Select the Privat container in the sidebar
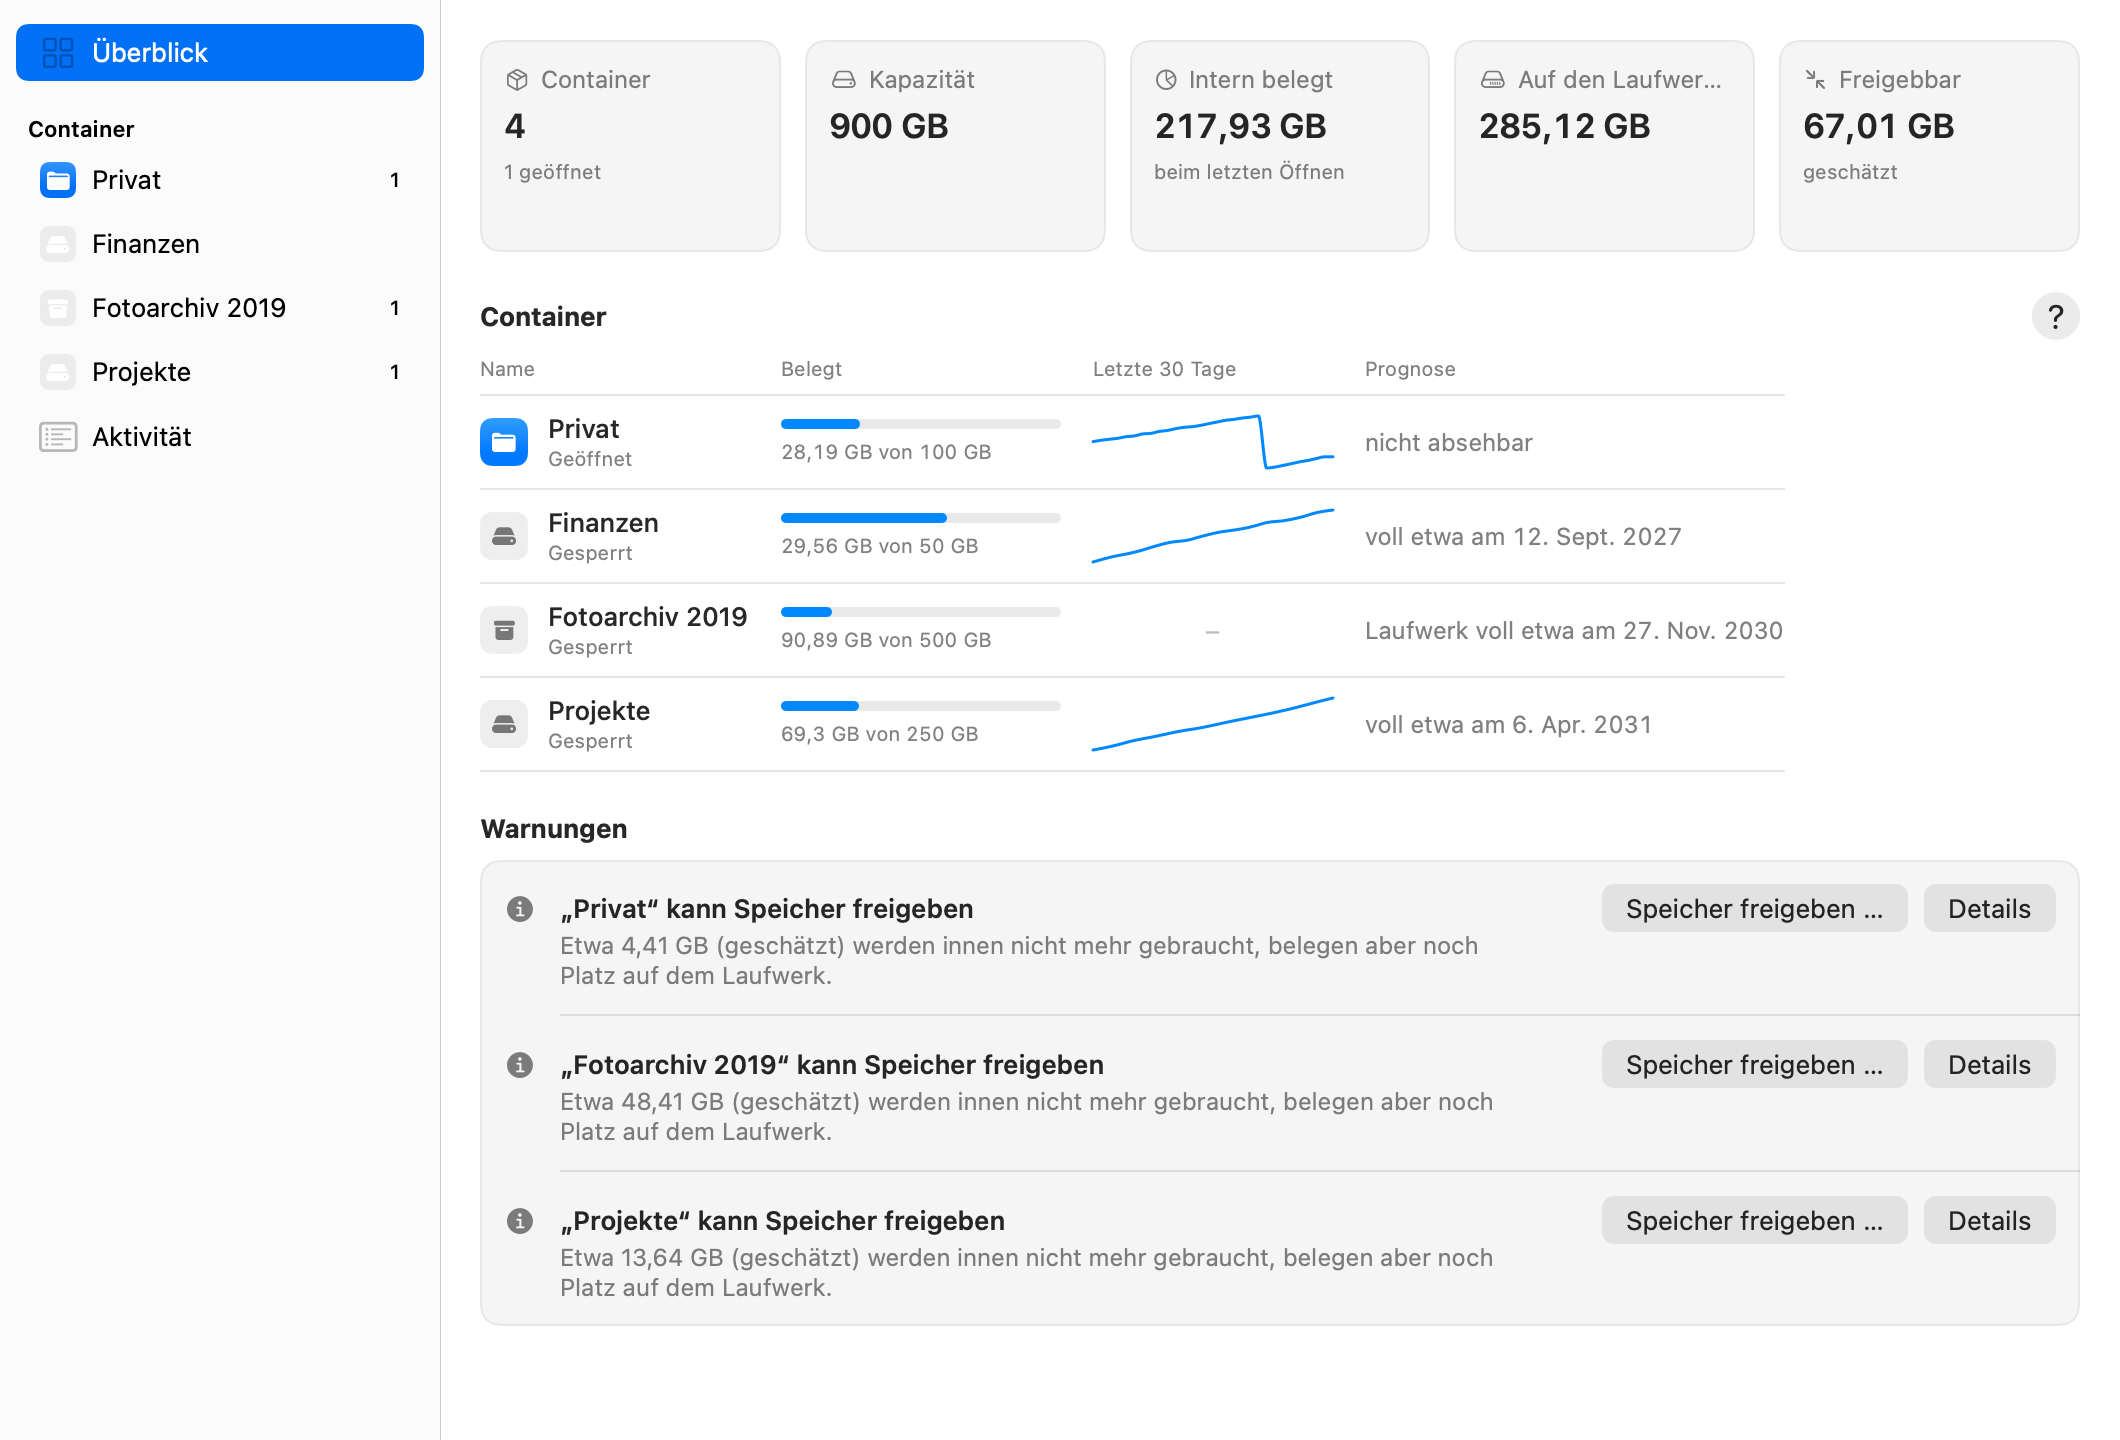 220,180
